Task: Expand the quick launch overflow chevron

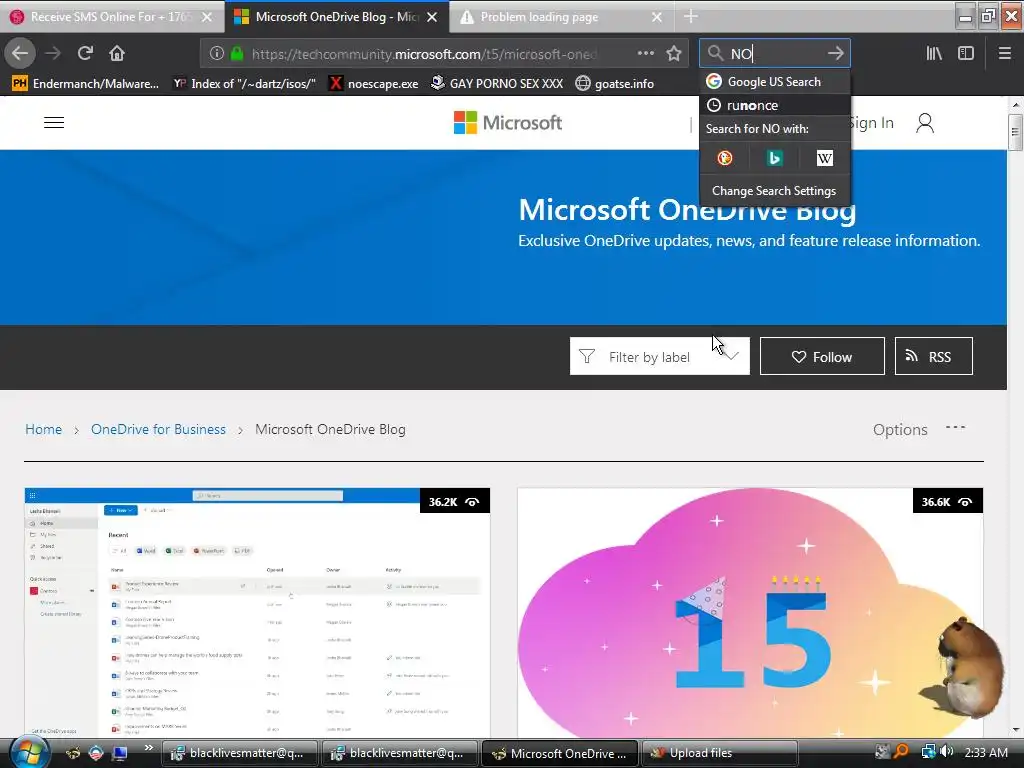Action: pos(149,748)
